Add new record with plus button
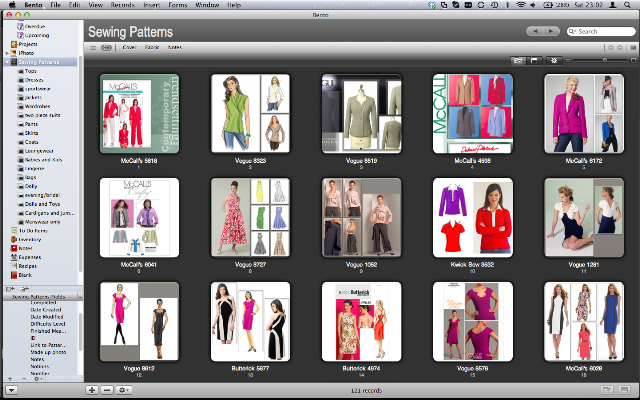 click(92, 390)
